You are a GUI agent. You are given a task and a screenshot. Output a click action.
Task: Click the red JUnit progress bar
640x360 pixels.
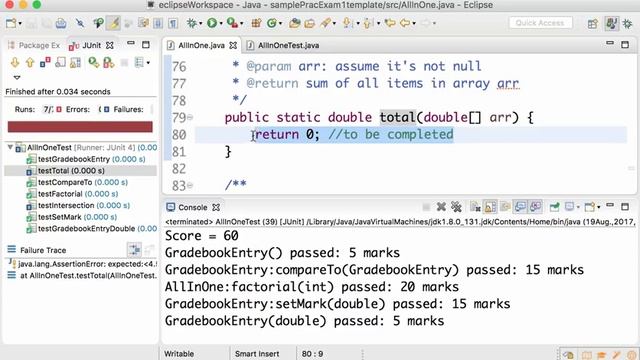pos(80,127)
